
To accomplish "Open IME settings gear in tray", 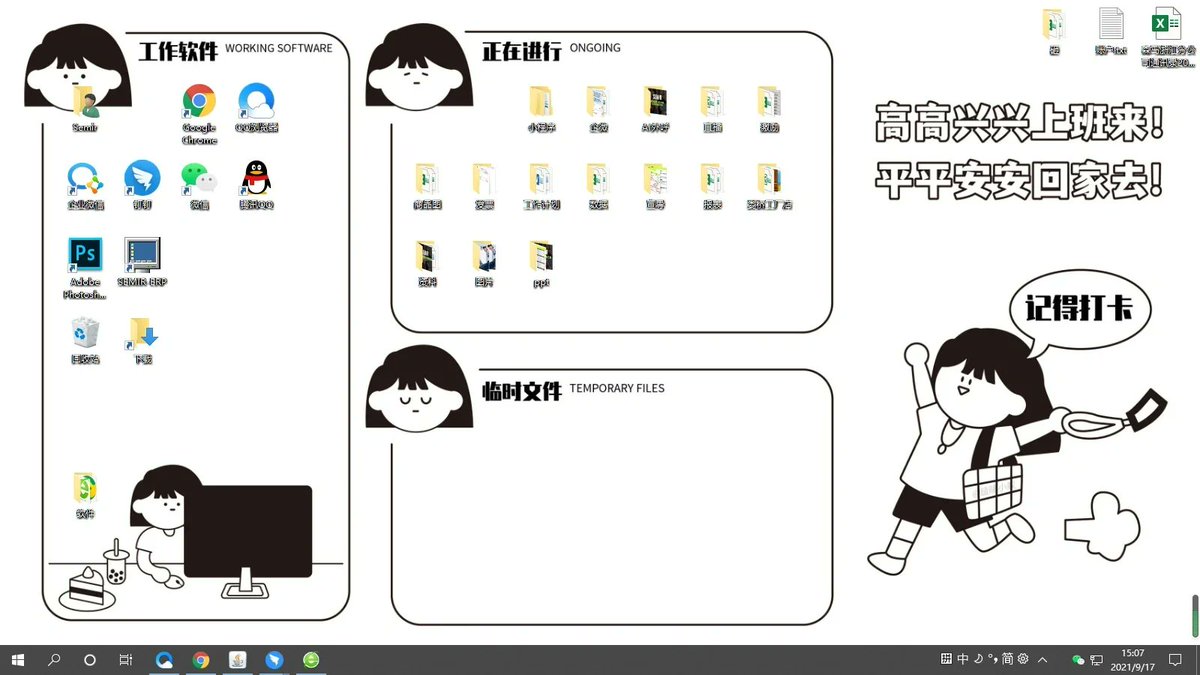I will pos(1022,660).
